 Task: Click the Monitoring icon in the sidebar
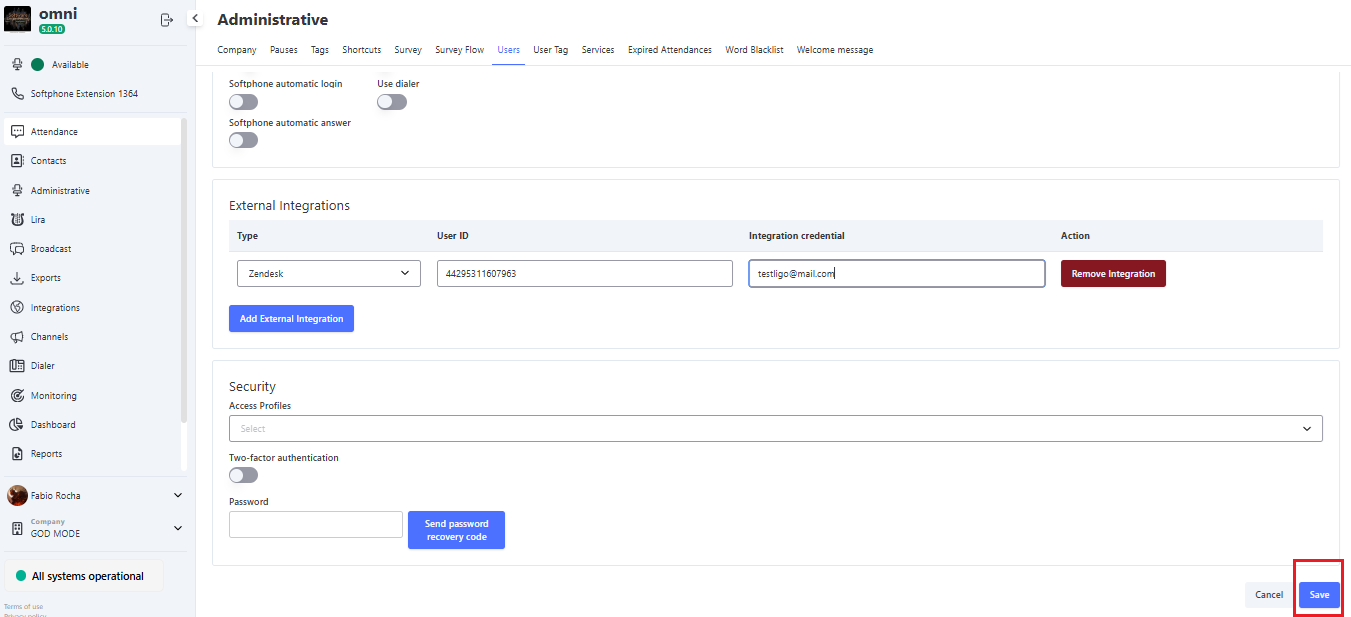(x=17, y=395)
